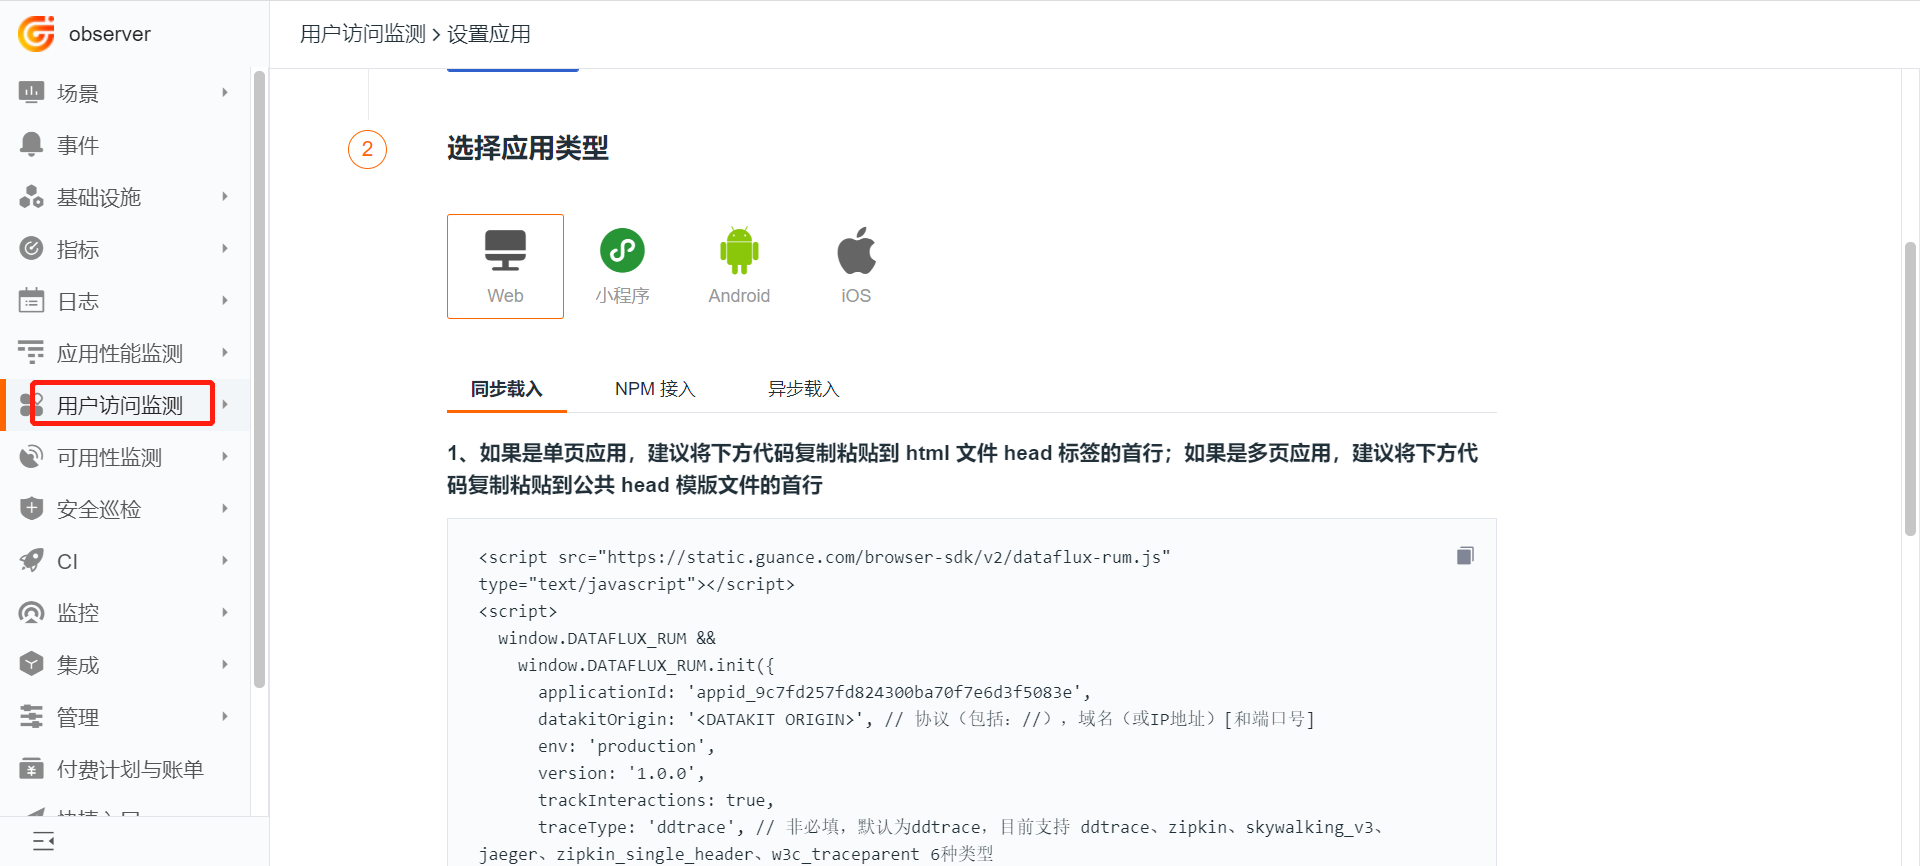Open the 指标 menu label
Image resolution: width=1920 pixels, height=866 pixels.
pos(78,249)
